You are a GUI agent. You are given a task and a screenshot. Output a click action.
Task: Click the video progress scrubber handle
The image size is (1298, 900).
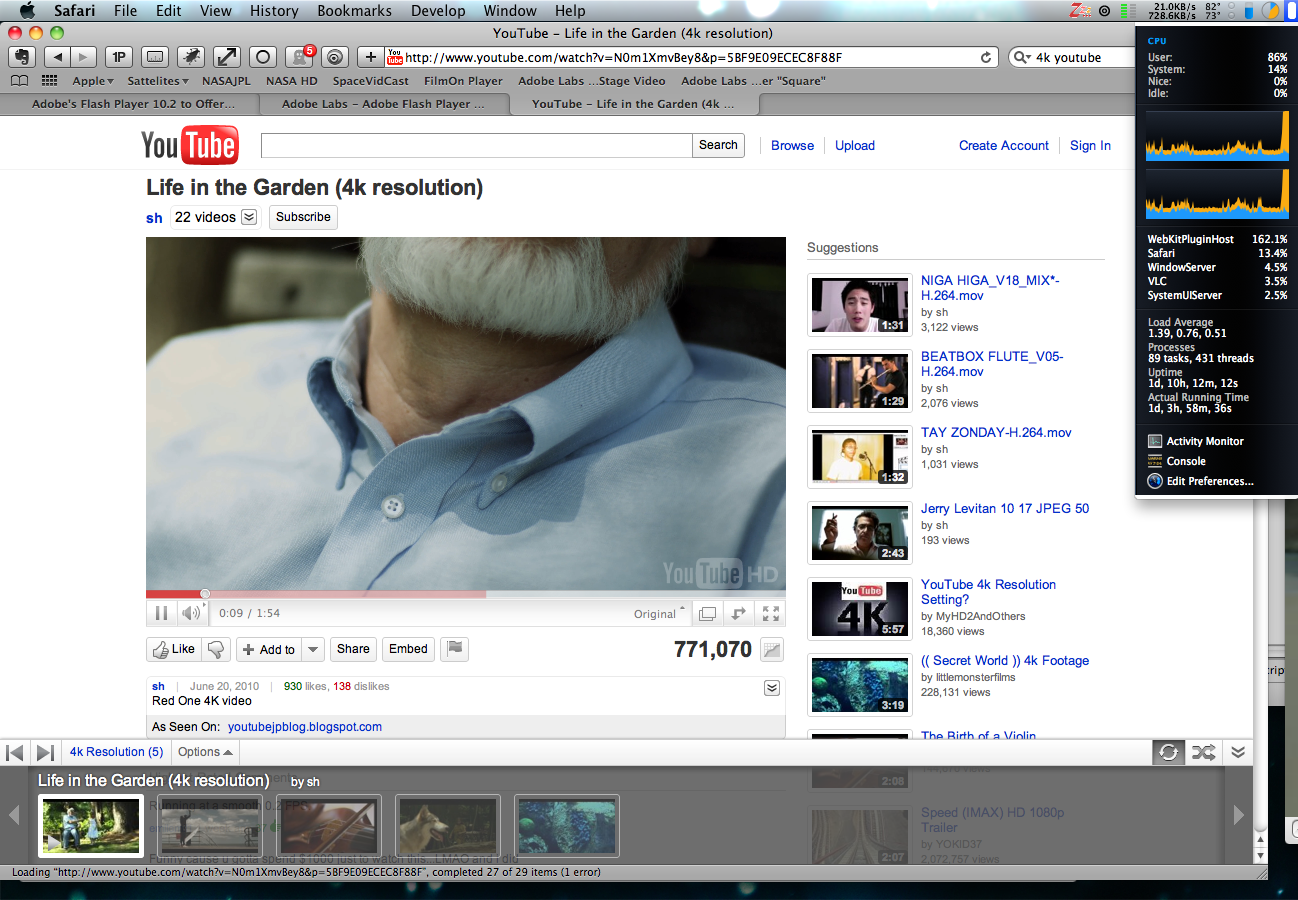[205, 594]
